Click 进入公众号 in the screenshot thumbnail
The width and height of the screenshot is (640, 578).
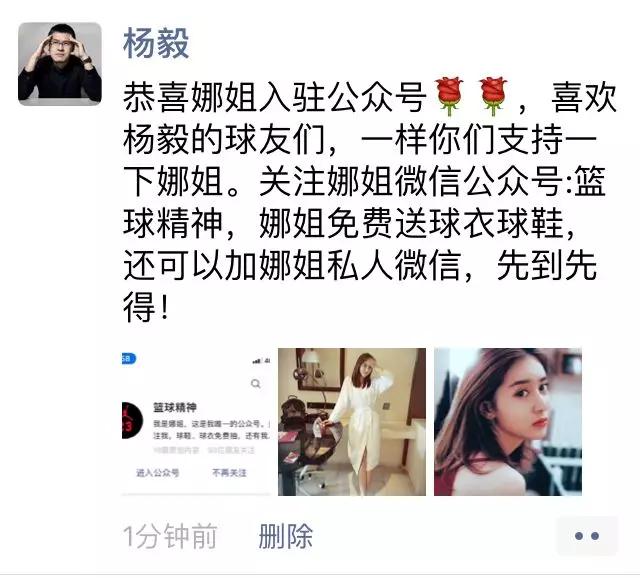tap(158, 473)
